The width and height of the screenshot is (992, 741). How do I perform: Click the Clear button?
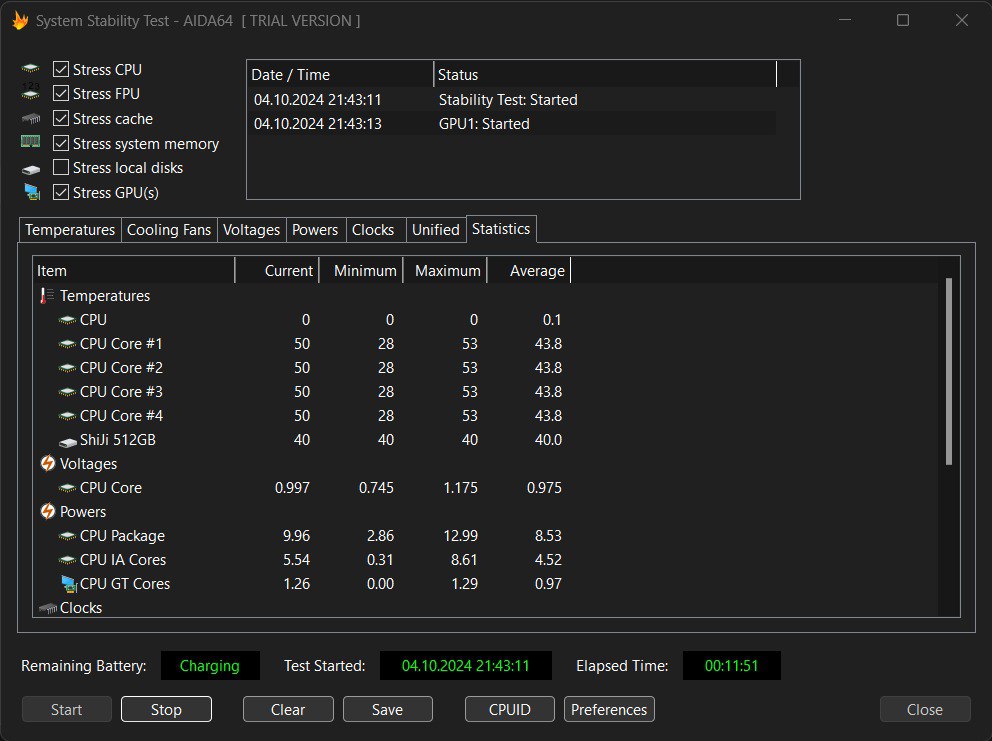288,709
